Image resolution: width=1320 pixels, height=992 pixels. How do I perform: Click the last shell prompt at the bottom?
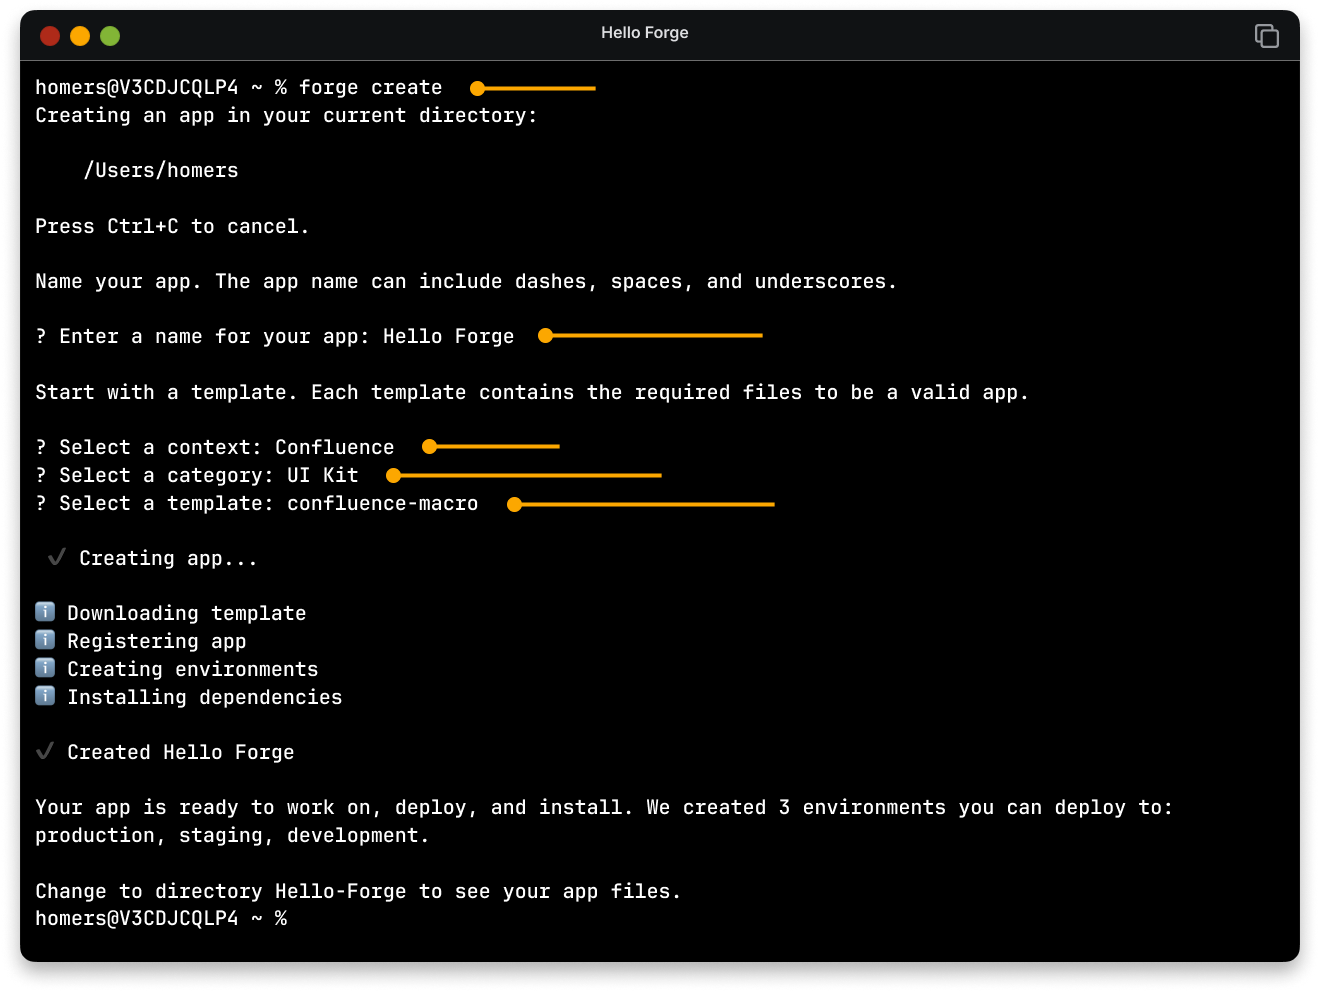tap(161, 919)
